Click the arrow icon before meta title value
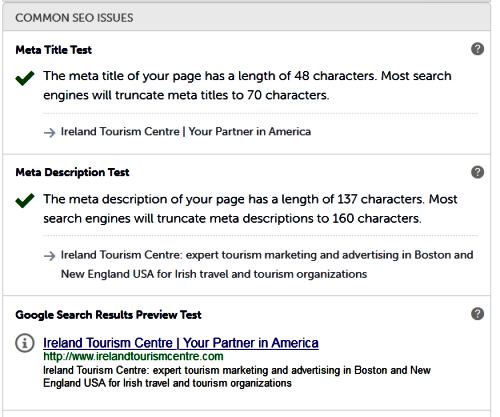The image size is (500, 417). point(50,133)
